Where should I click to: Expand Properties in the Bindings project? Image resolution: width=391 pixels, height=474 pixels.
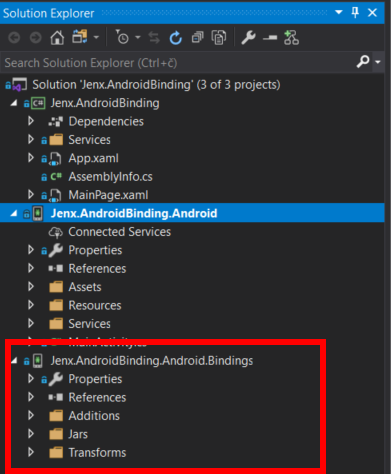click(31, 378)
